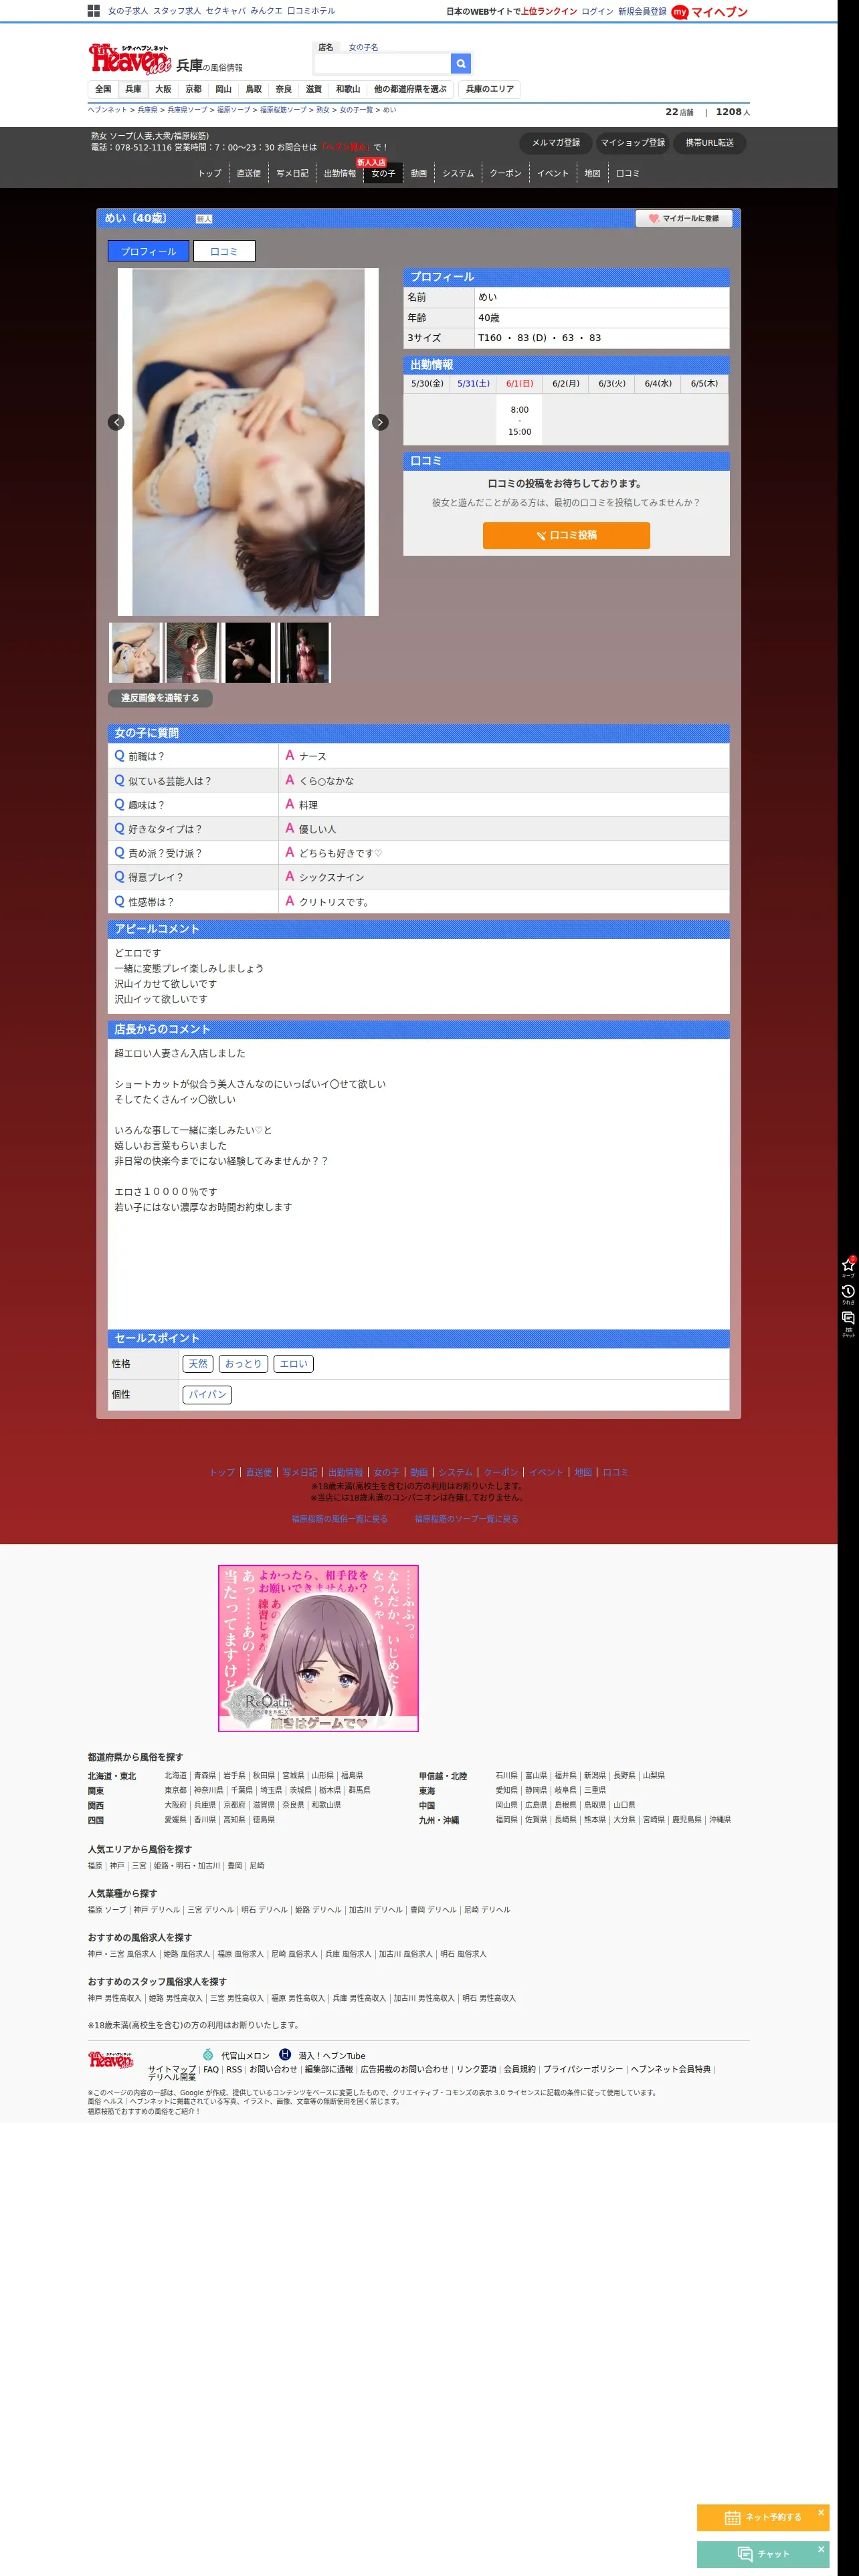Switch to the 口コミ profile tab
This screenshot has width=859, height=2576.
click(224, 251)
